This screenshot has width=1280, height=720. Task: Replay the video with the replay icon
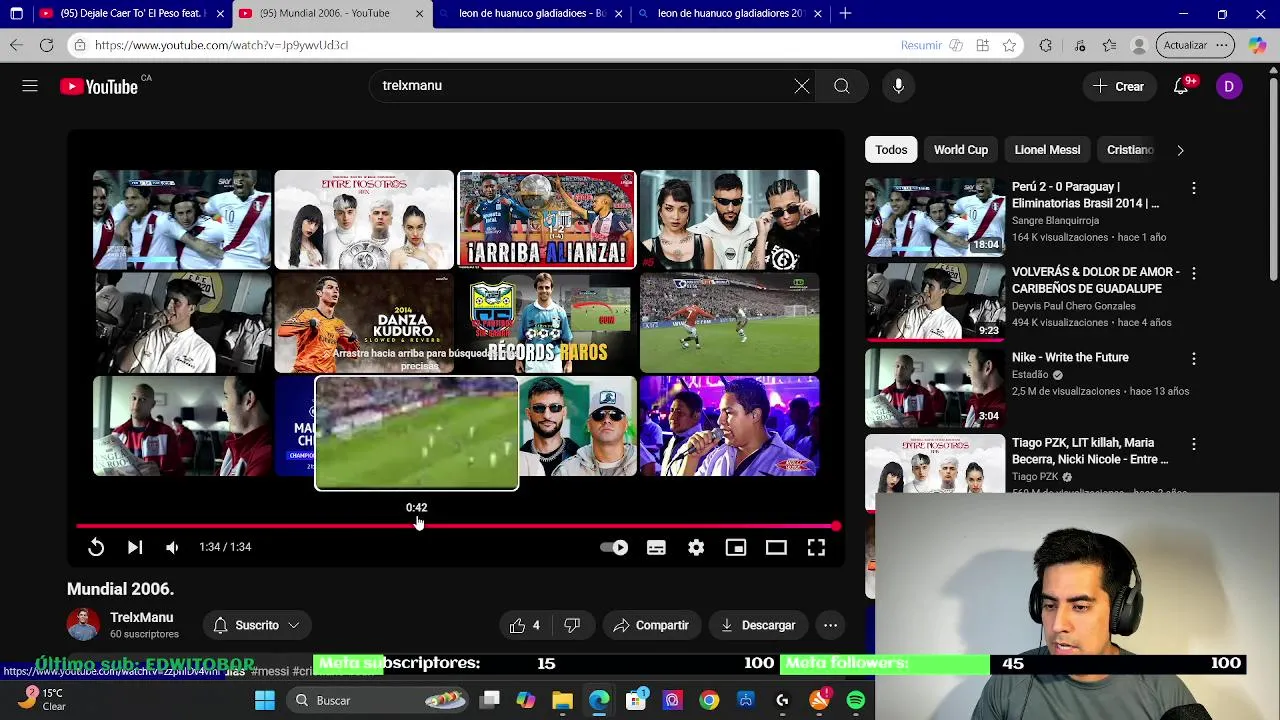coord(96,547)
